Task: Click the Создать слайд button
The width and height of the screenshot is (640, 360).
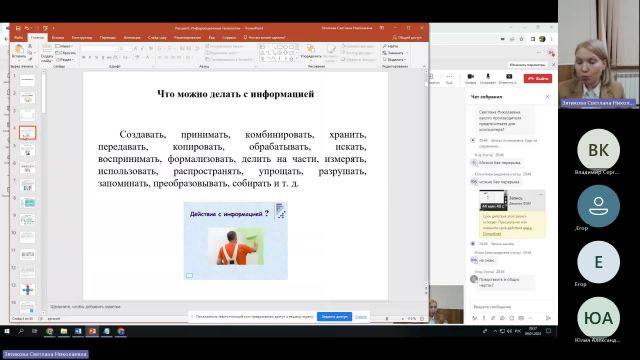Action: (x=47, y=53)
